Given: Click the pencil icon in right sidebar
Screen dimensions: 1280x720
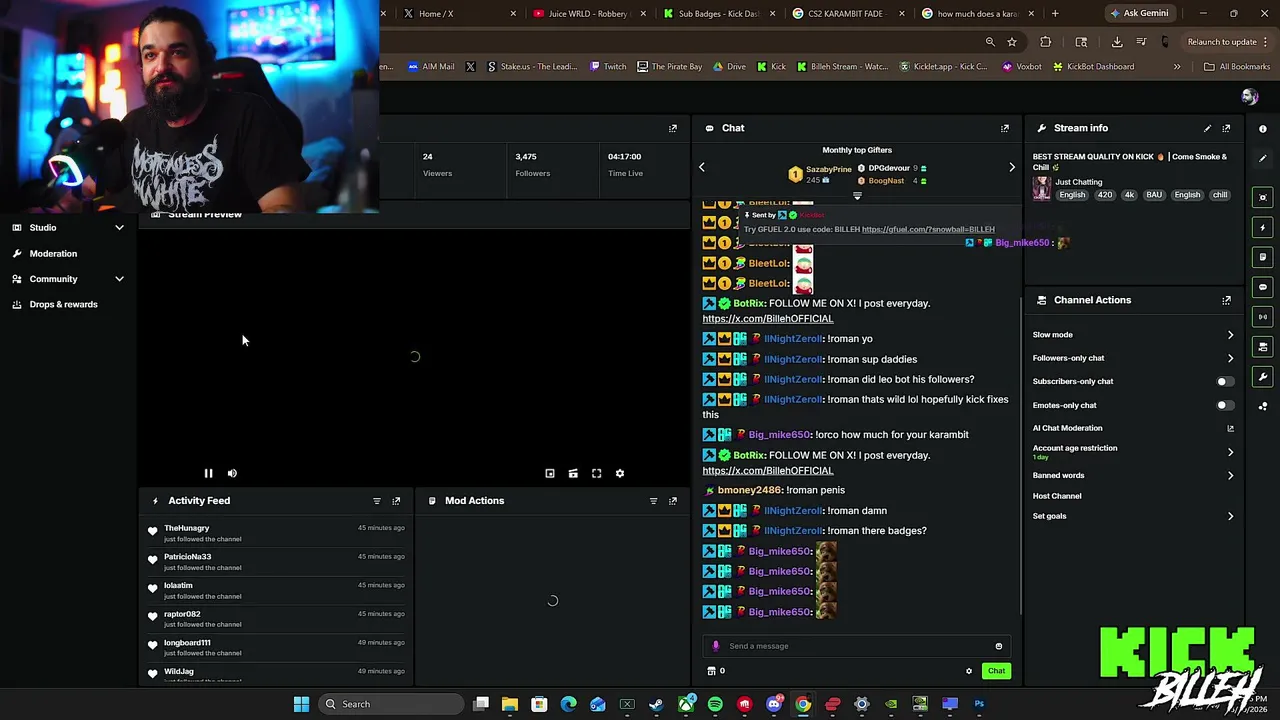Looking at the screenshot, I should click(x=1263, y=158).
